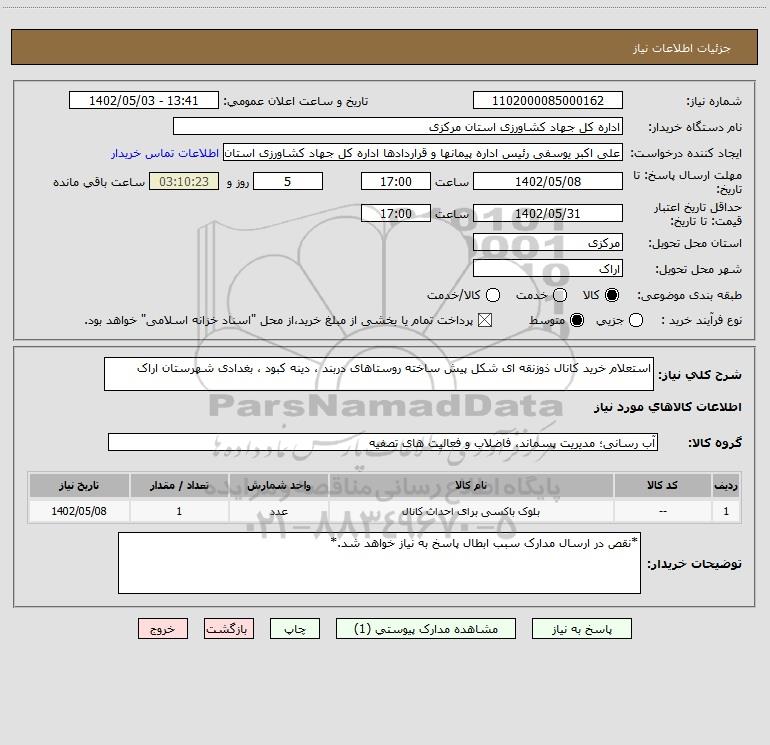
Task: Click the announcement date field 1402/05/03 - 13:41
Action: point(144,101)
